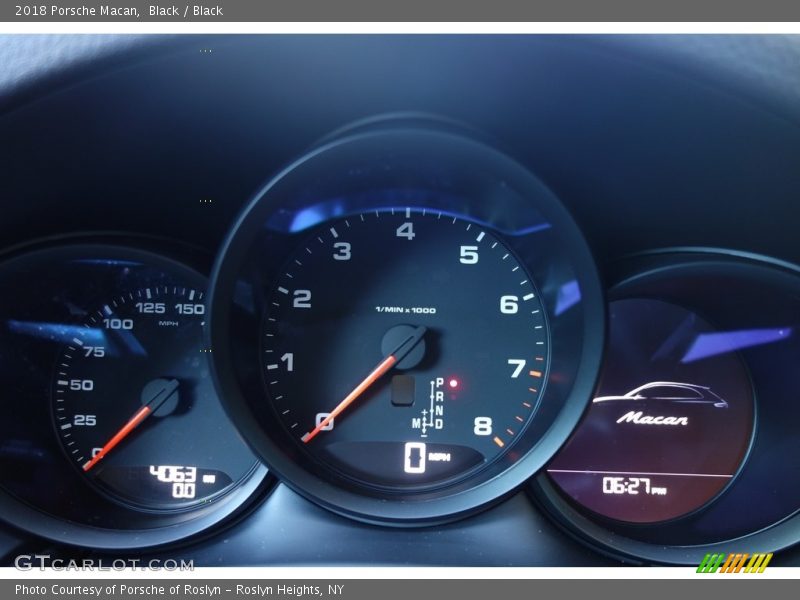Click the Macan car silhouette icon
Image resolution: width=800 pixels, height=600 pixels.
[x=660, y=394]
